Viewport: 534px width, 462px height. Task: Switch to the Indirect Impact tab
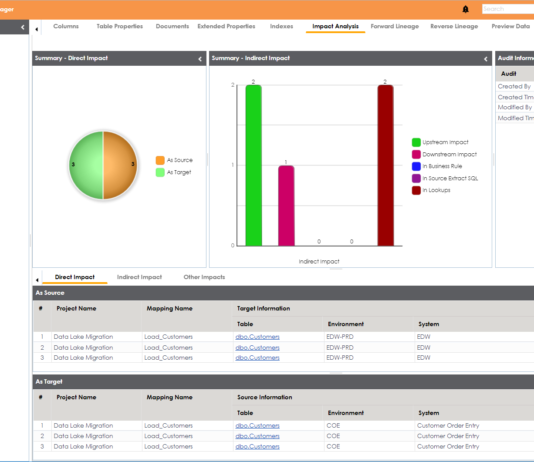(139, 277)
